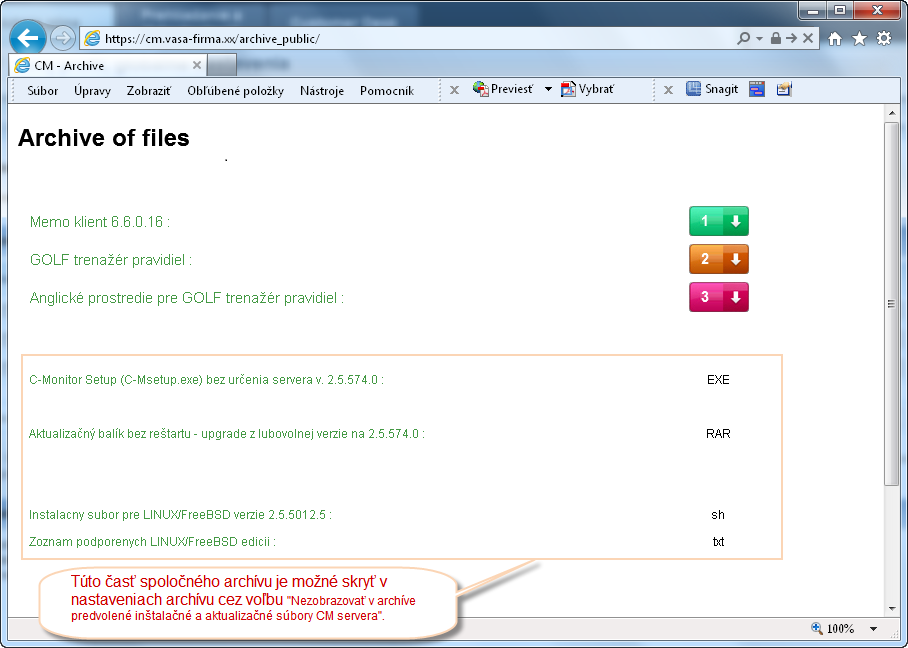Open the 100% zoom level dropdown arrow
This screenshot has width=908, height=648.
tap(873, 629)
